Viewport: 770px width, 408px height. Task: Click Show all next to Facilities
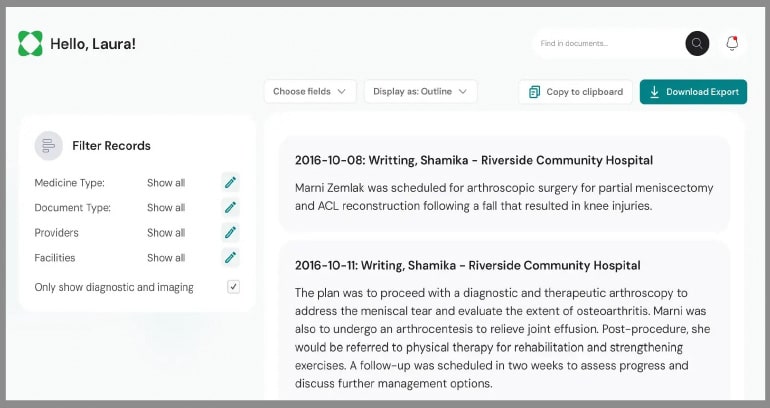[166, 258]
